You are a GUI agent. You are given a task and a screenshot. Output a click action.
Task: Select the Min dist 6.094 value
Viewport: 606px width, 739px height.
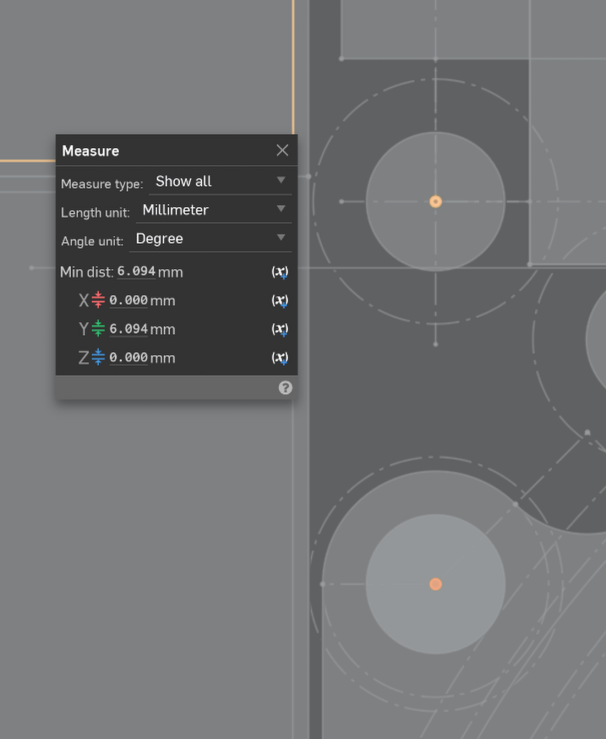coord(136,272)
